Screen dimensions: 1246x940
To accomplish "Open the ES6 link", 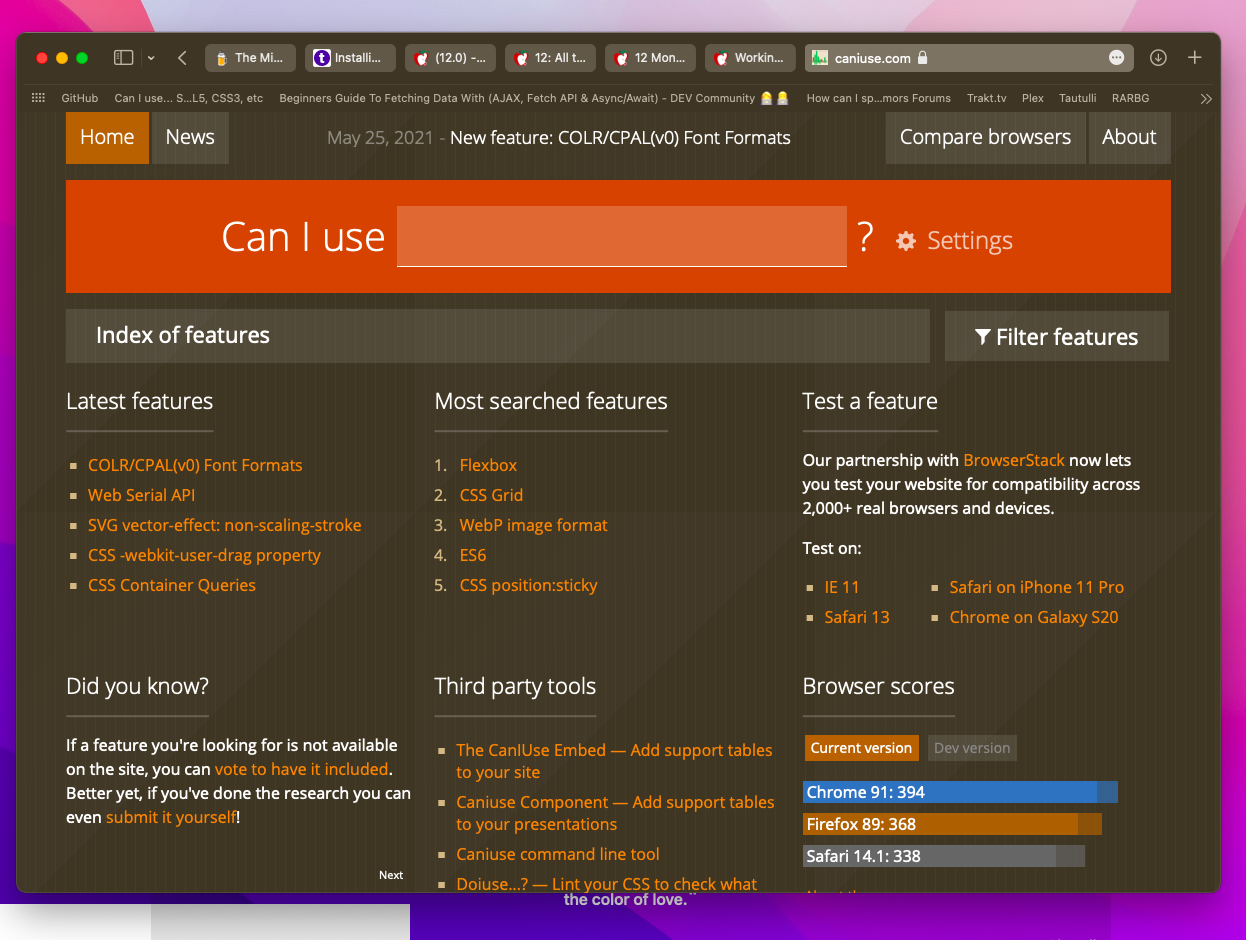I will (x=473, y=555).
